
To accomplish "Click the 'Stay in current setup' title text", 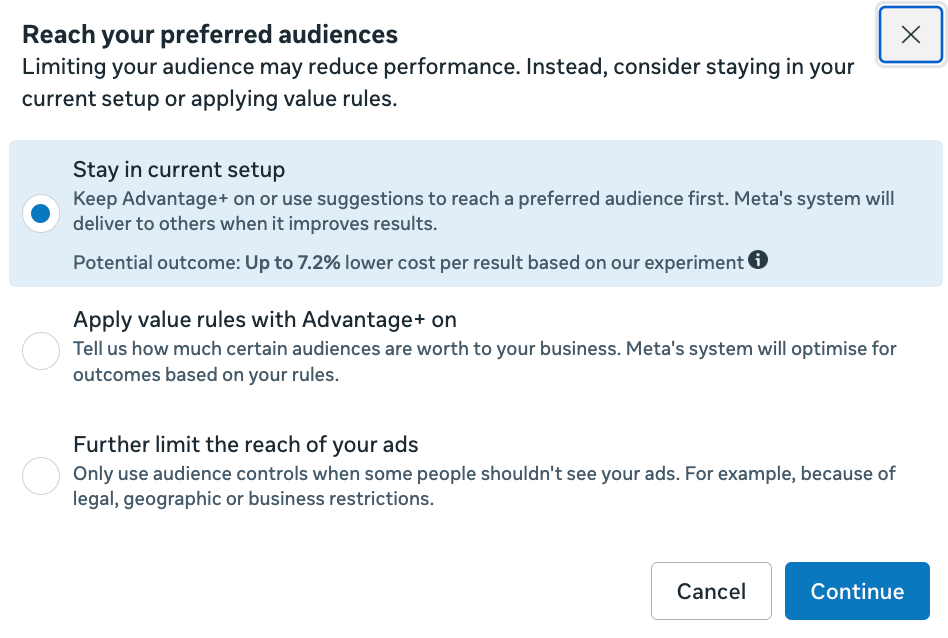I will point(179,169).
